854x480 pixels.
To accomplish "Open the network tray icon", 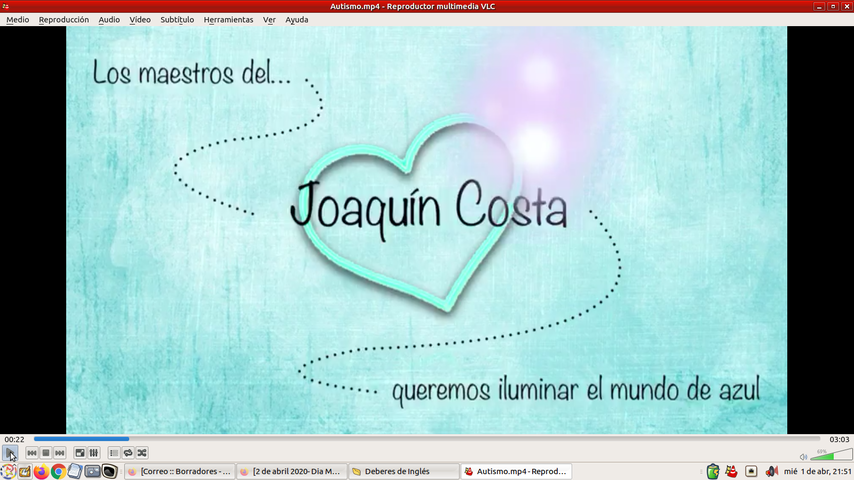I will click(x=751, y=471).
